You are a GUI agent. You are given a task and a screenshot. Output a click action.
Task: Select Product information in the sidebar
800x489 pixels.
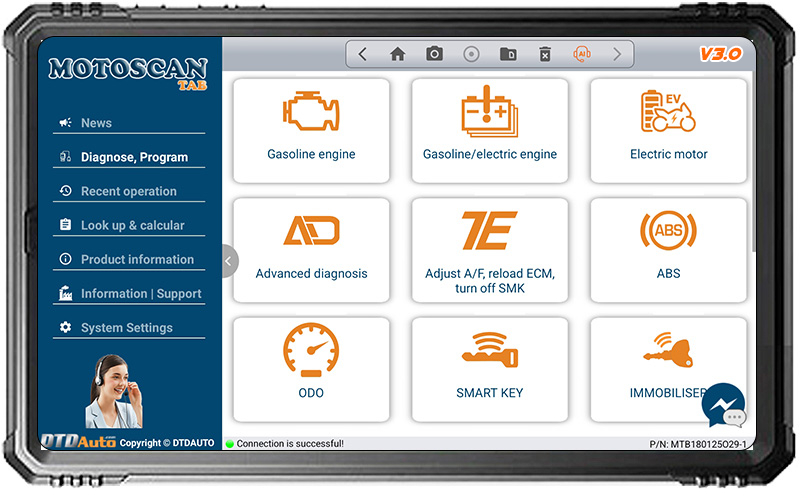pyautogui.click(x=129, y=259)
